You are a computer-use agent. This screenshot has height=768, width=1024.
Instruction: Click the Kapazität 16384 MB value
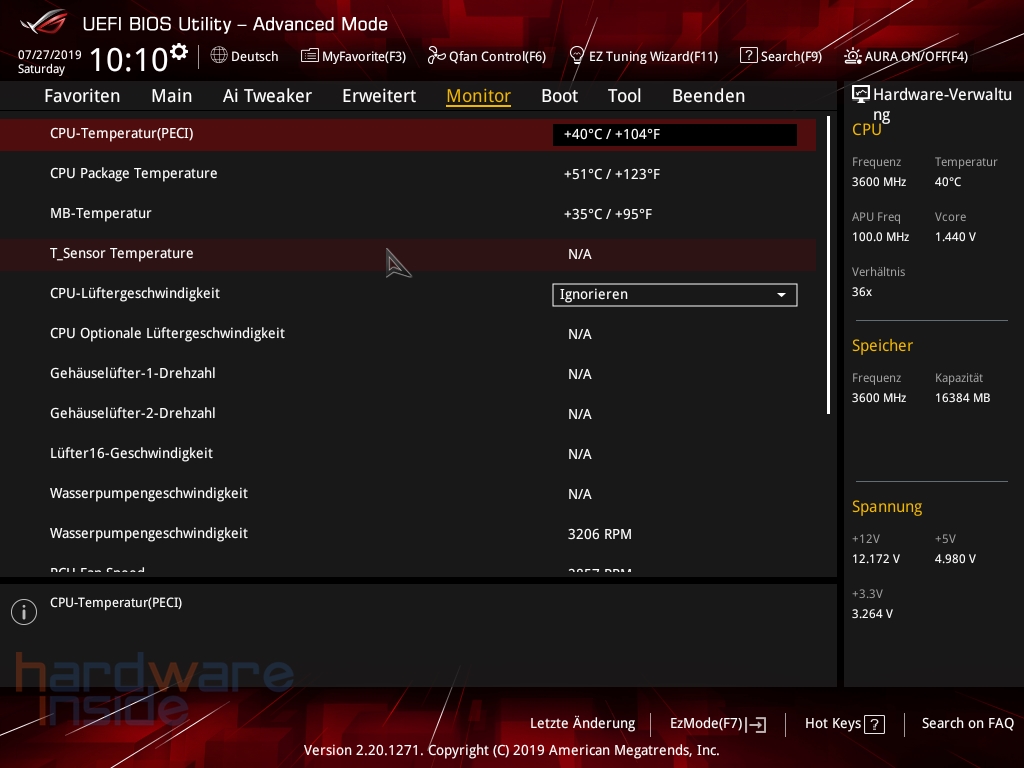tap(963, 398)
